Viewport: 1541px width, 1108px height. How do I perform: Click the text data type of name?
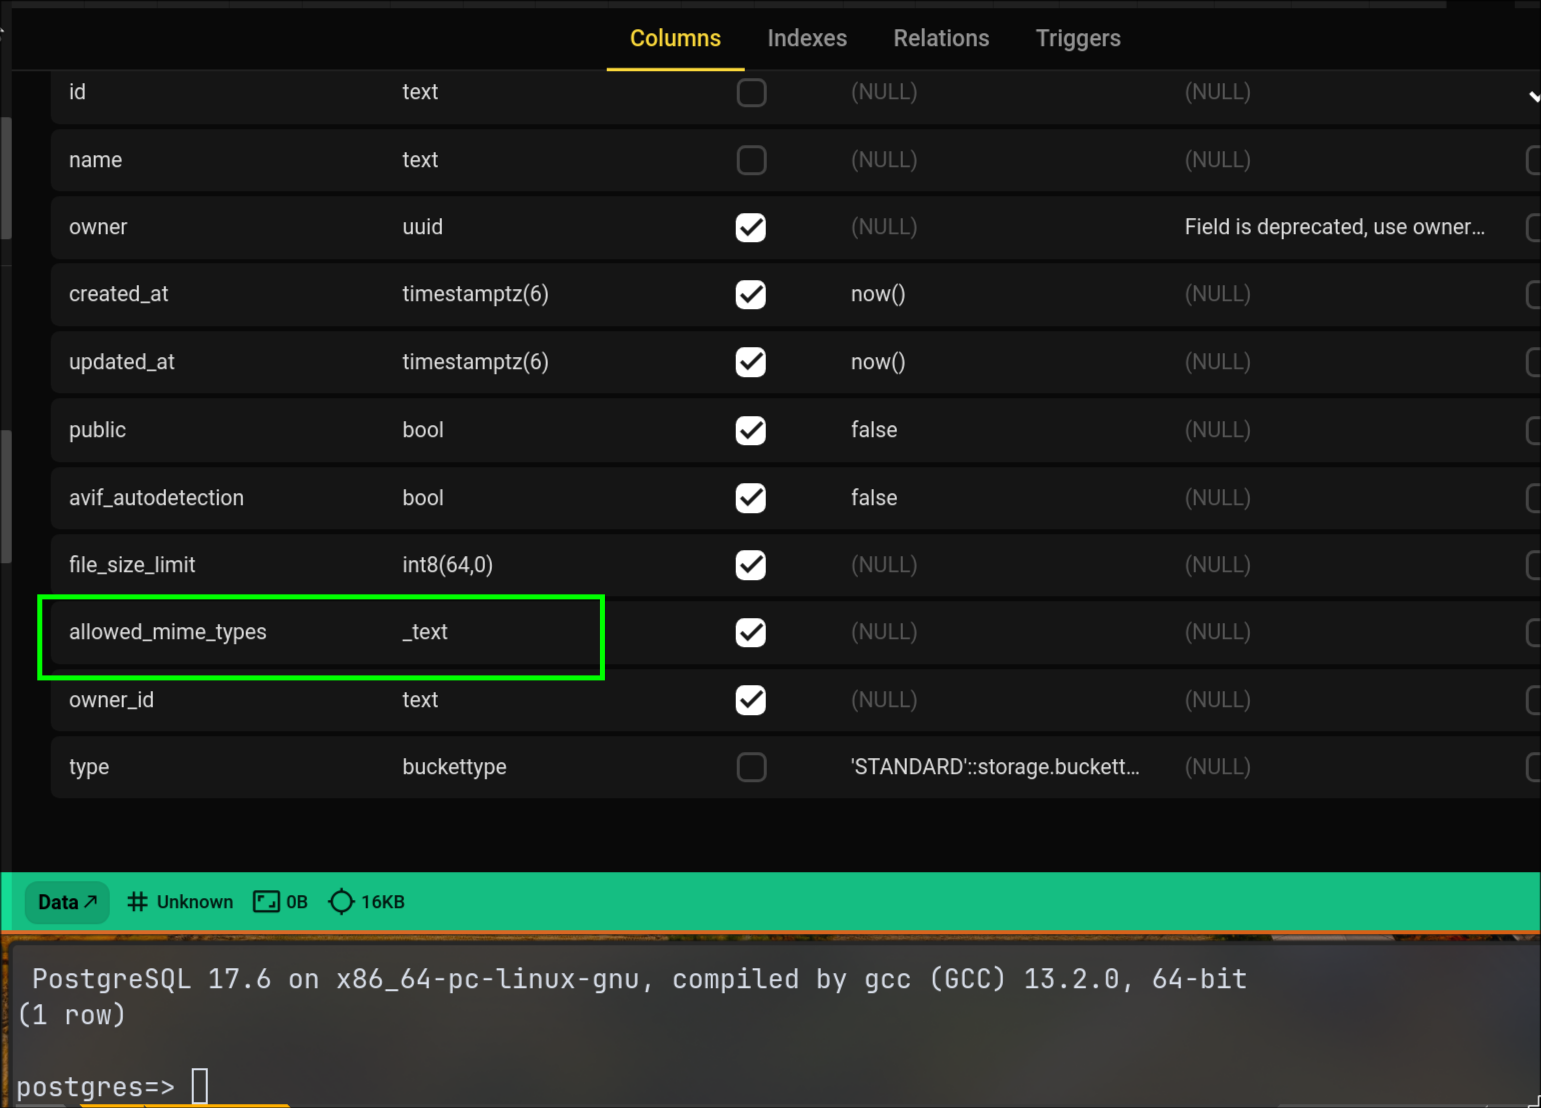point(420,160)
